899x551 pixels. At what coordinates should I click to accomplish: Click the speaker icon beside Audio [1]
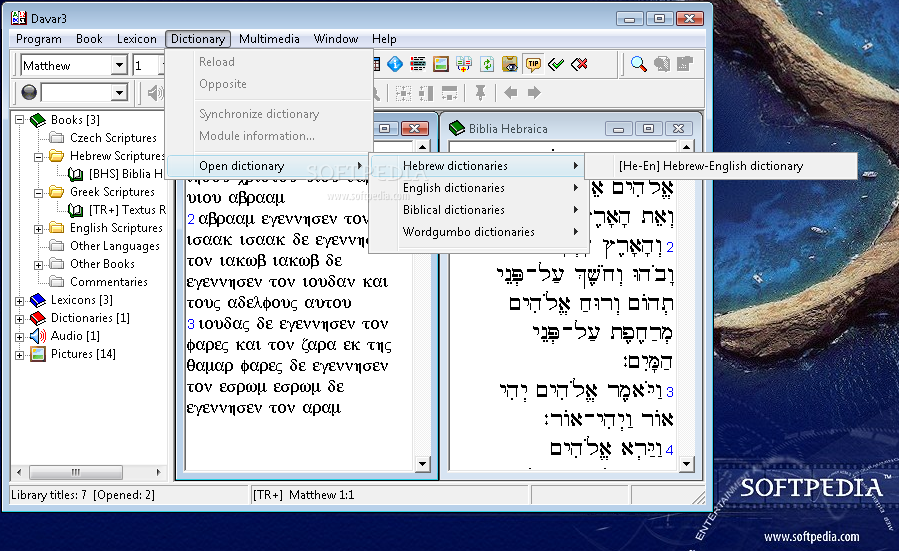click(x=38, y=336)
